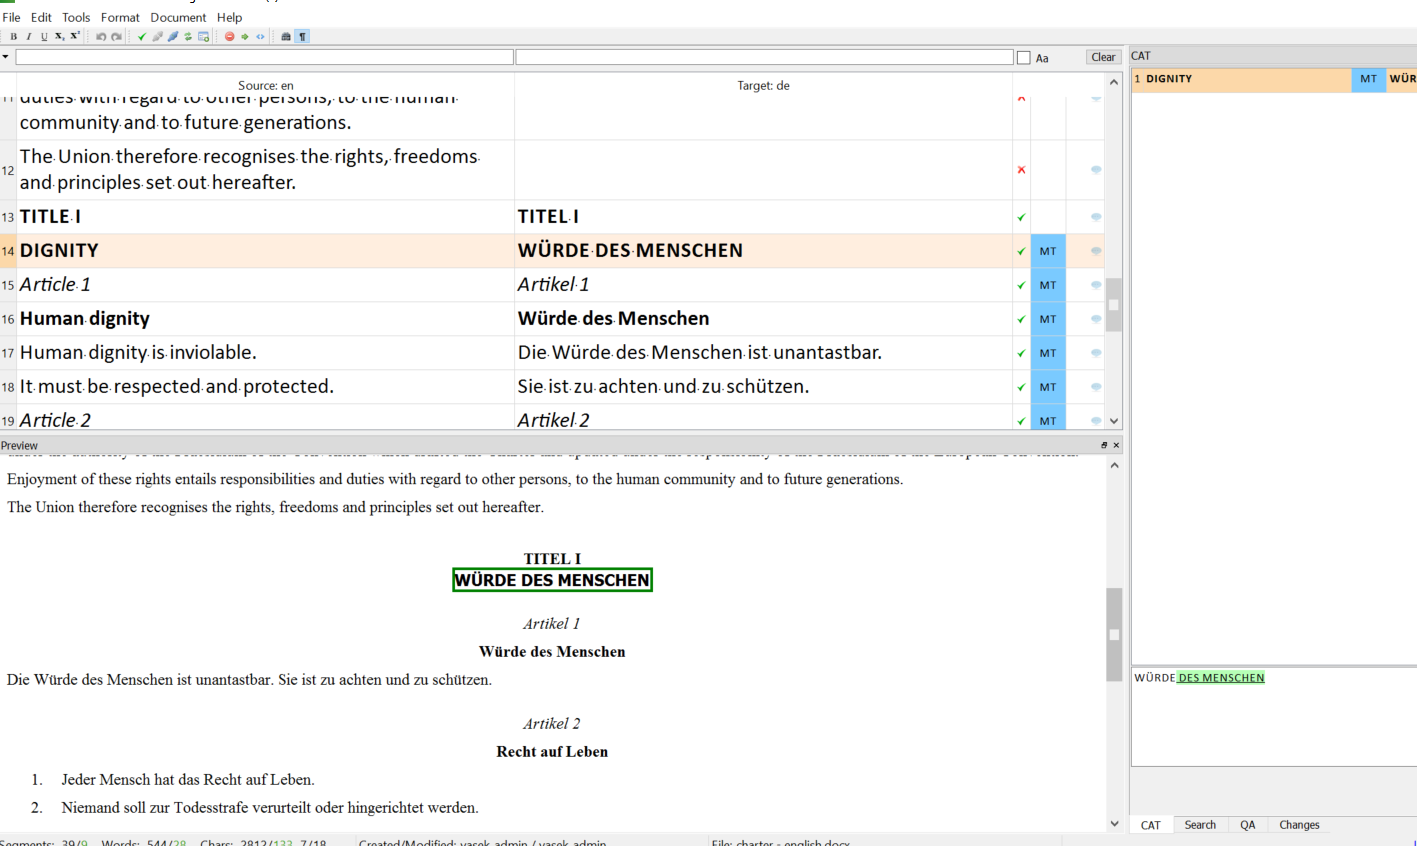This screenshot has height=846, width=1417.
Task: Toggle confirmed checkmark for Article 1 segment
Action: click(x=1021, y=285)
